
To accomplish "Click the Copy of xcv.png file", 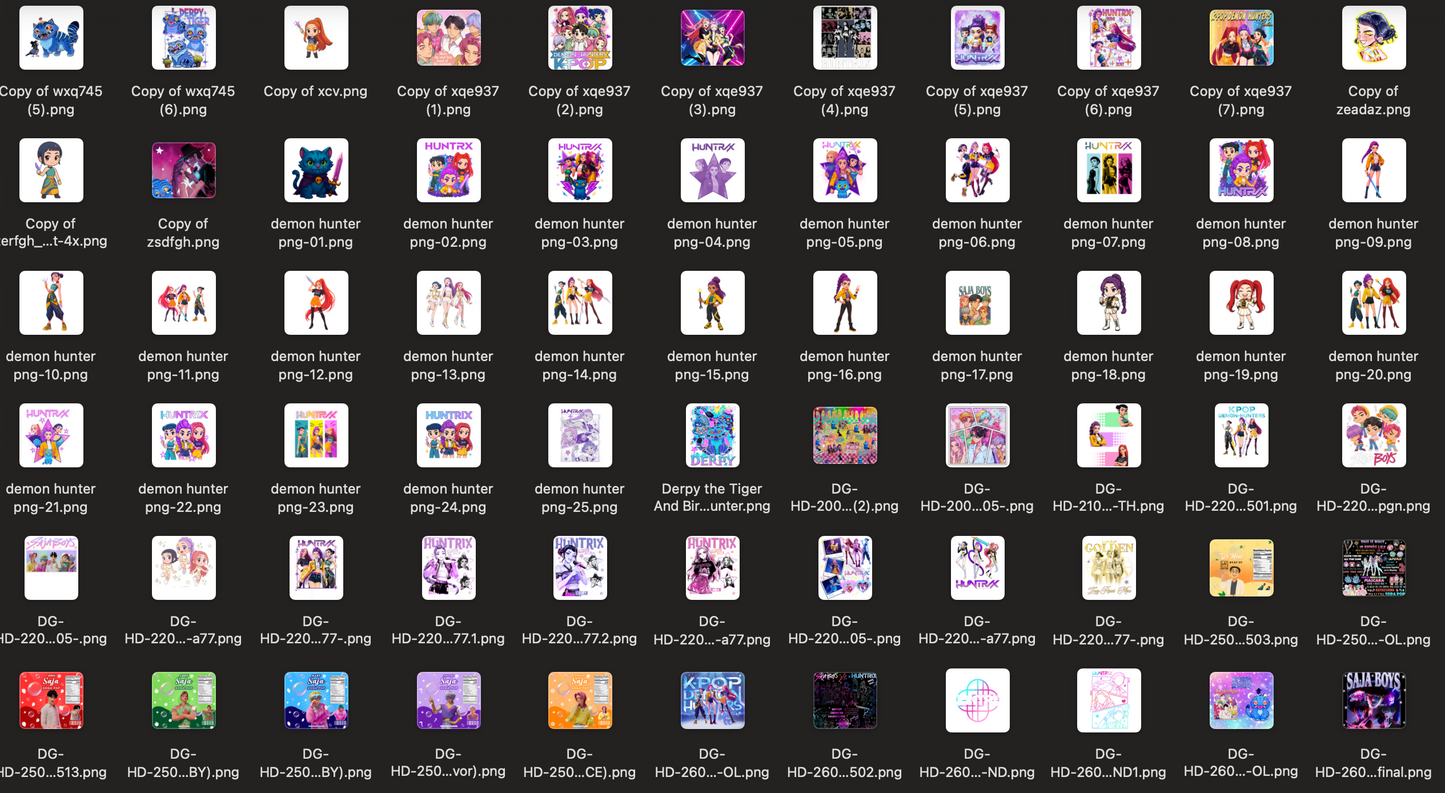I will (316, 37).
